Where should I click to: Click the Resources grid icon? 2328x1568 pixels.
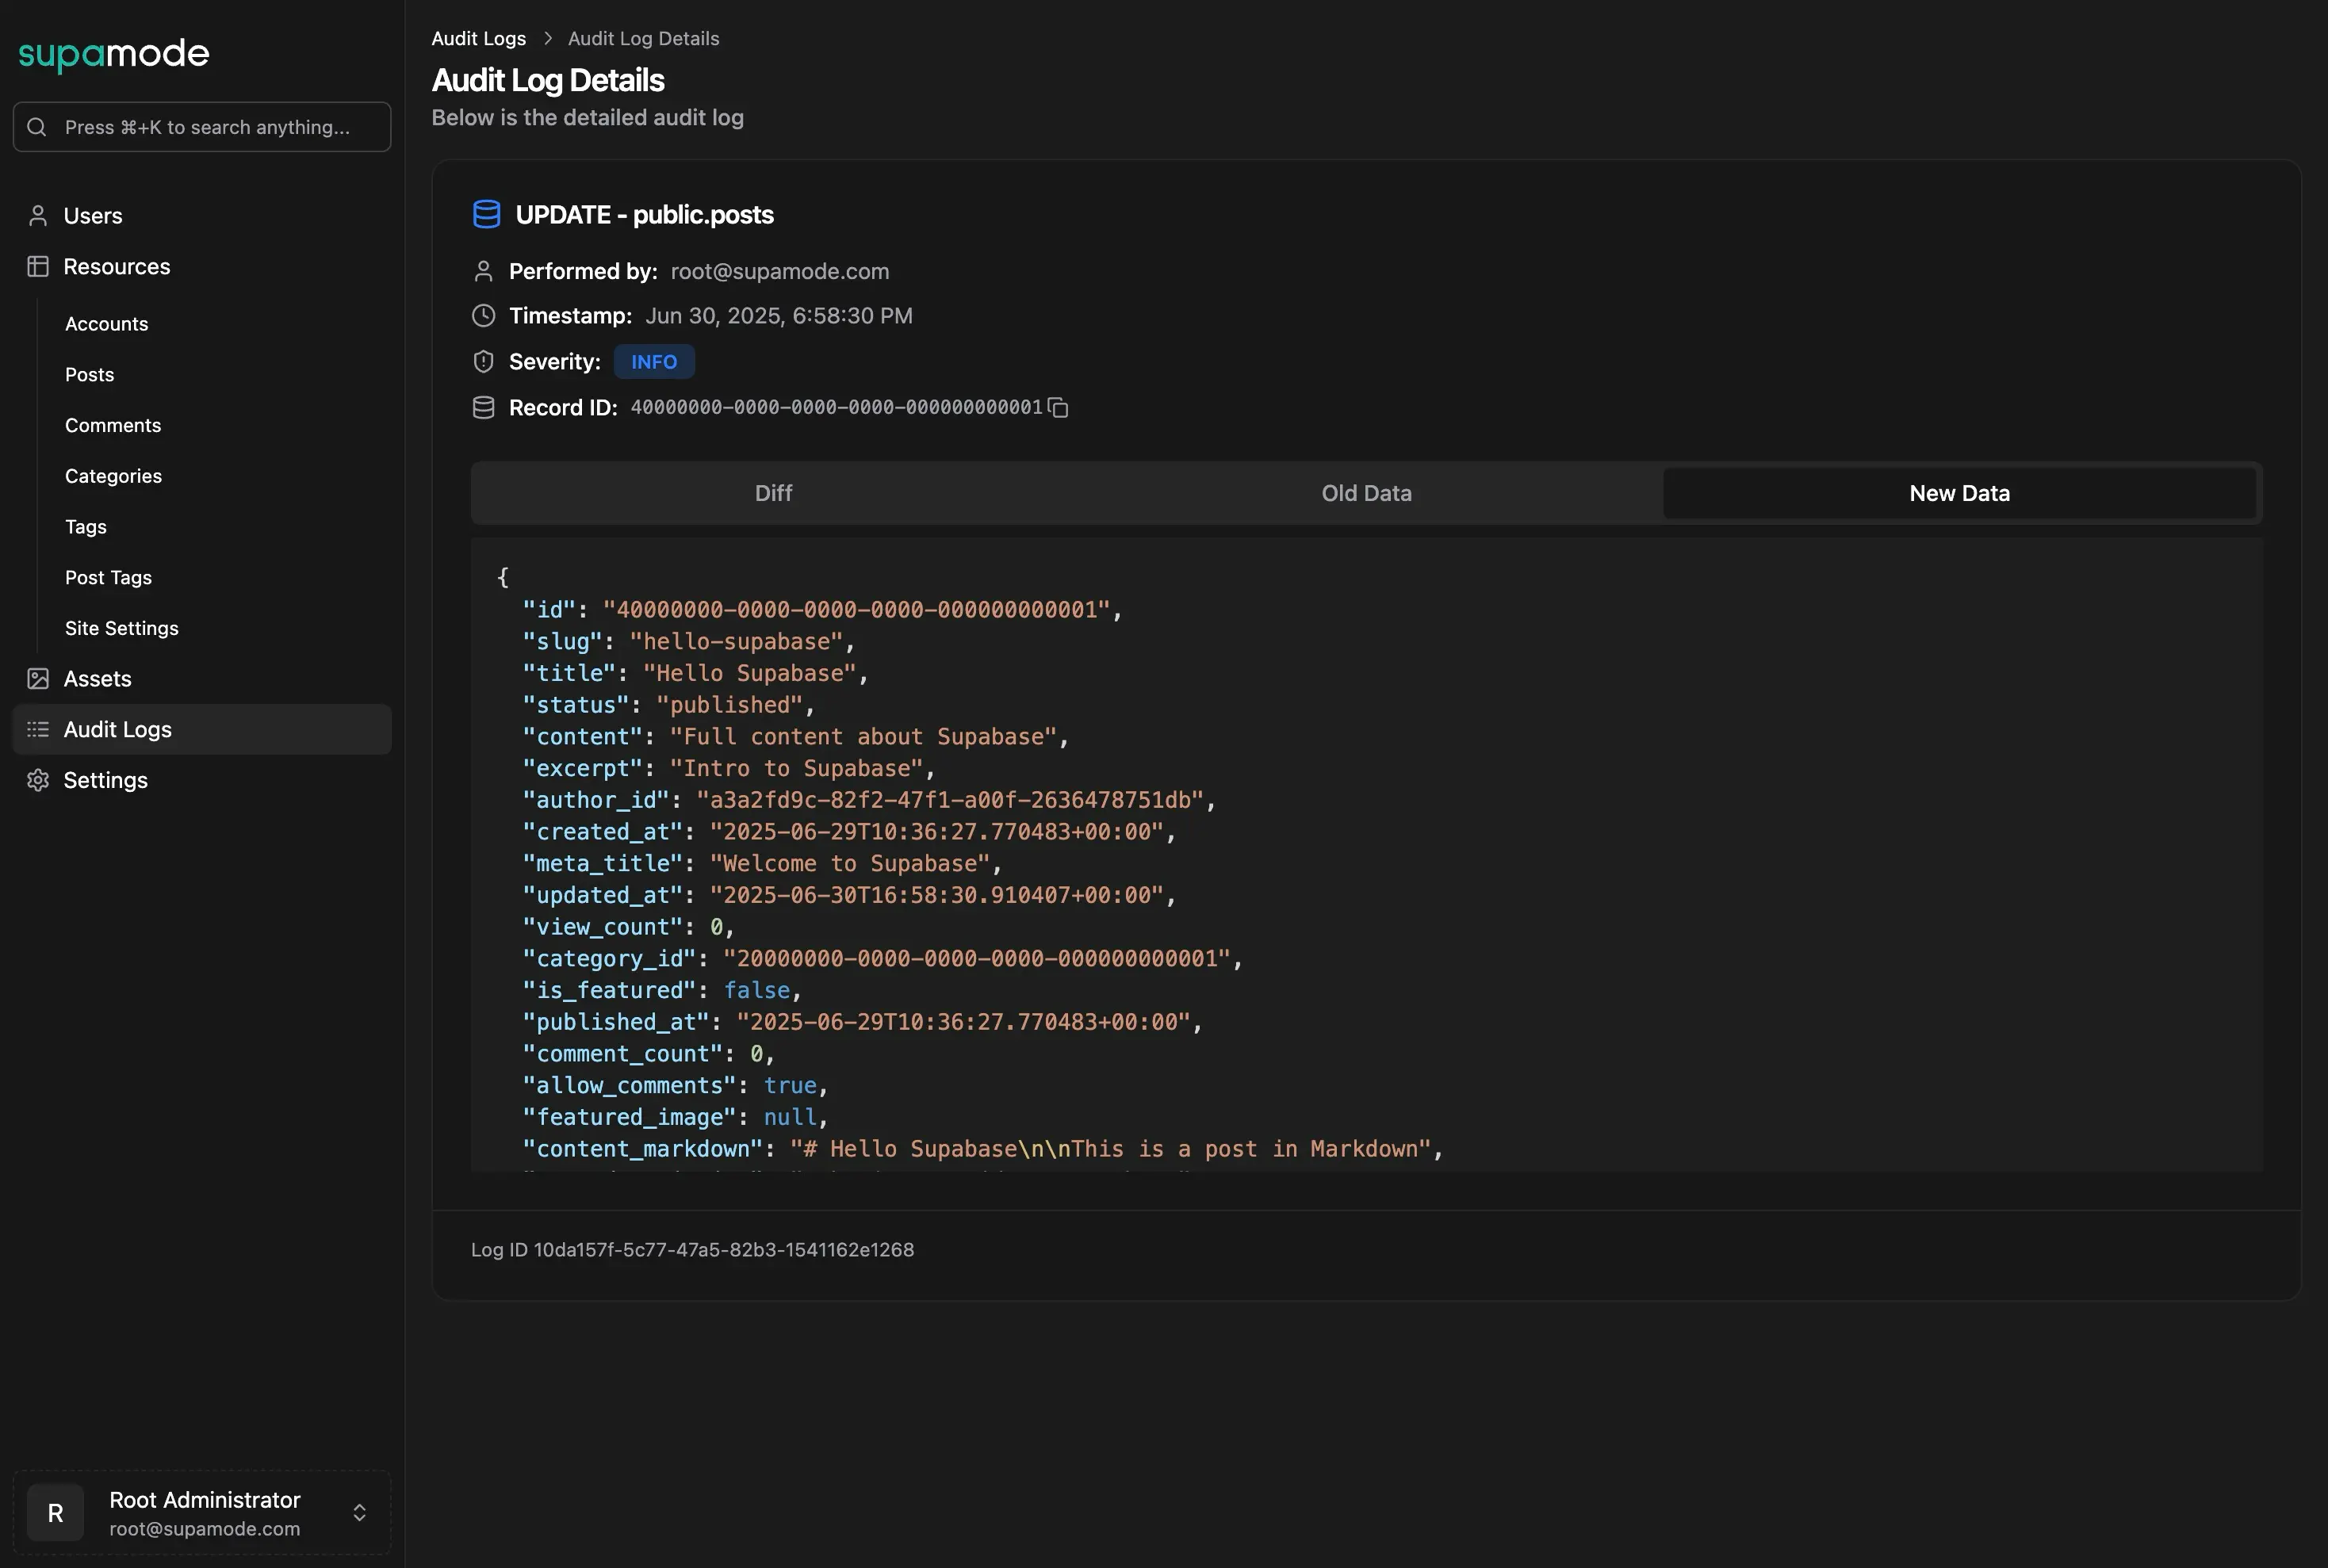tap(37, 266)
